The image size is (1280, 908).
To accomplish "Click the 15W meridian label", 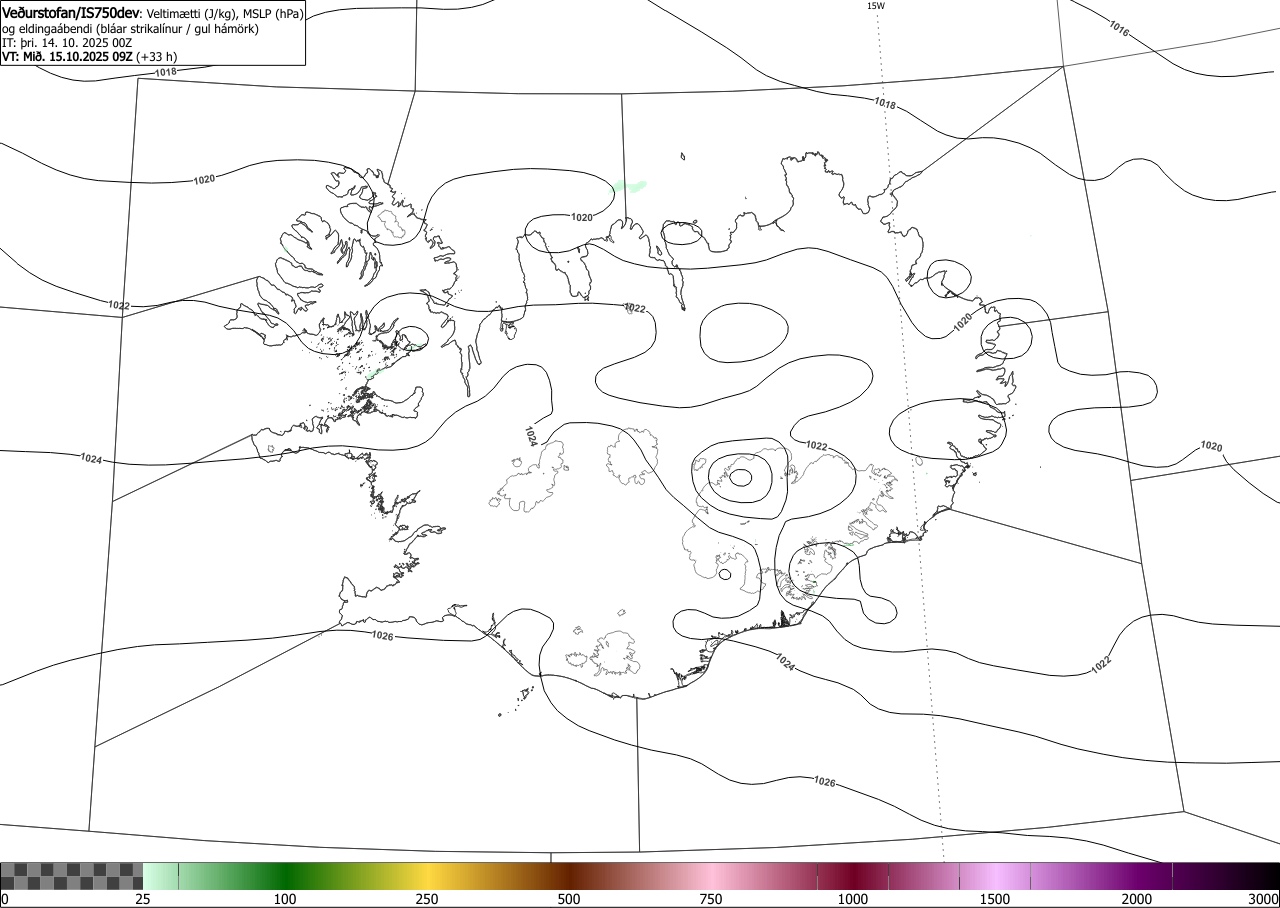I will [875, 6].
